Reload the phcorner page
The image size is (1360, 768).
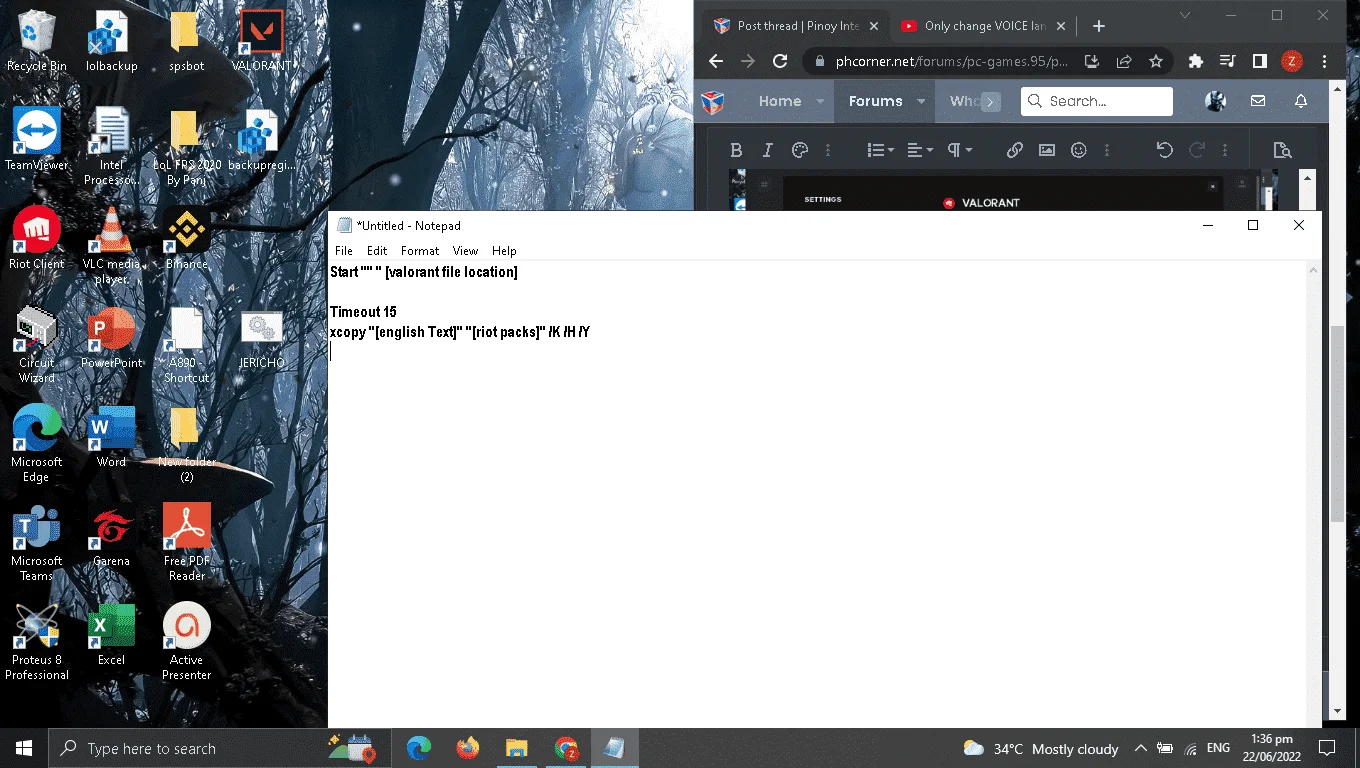pyautogui.click(x=780, y=61)
